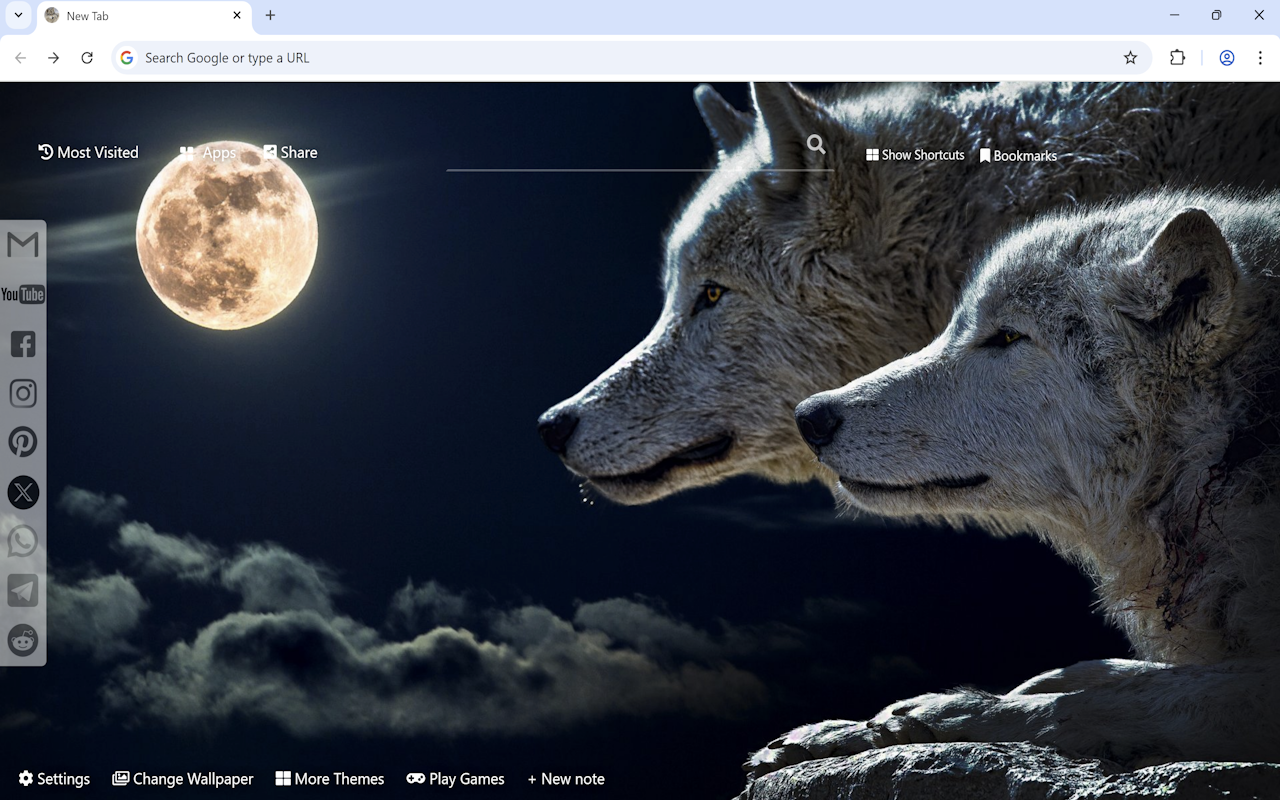1280x800 pixels.
Task: Open Pinterest from the sidebar
Action: click(22, 441)
